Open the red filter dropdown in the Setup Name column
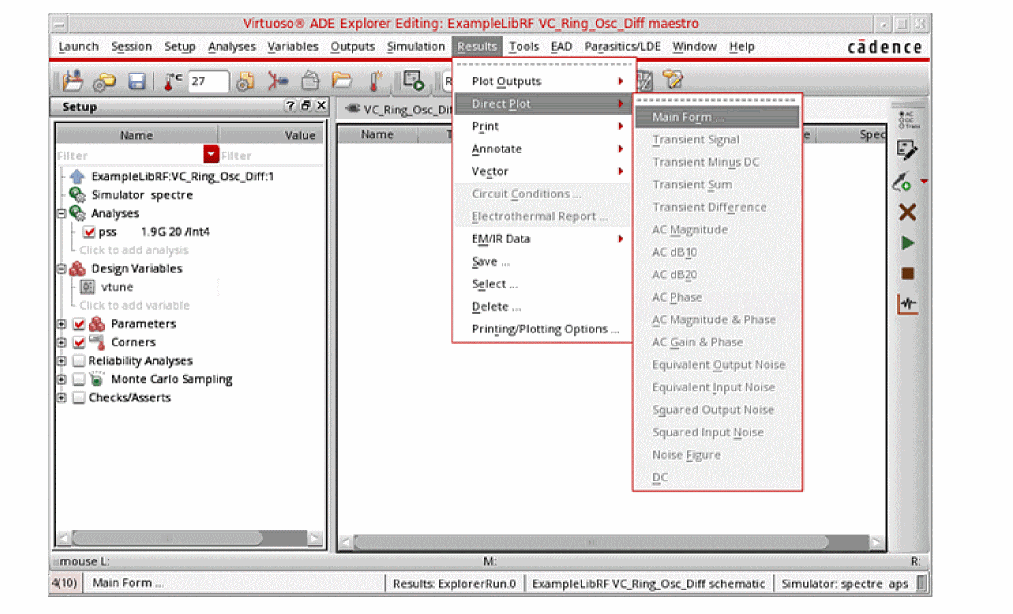Image resolution: width=1013 pixels, height=614 pixels. 211,154
